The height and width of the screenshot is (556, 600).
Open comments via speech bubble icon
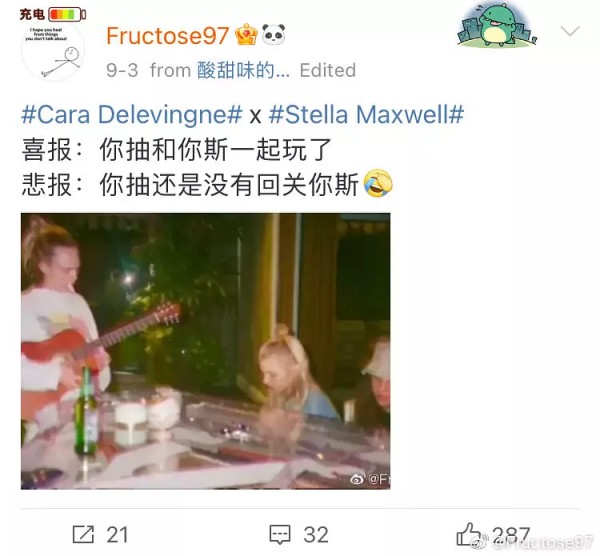[280, 535]
